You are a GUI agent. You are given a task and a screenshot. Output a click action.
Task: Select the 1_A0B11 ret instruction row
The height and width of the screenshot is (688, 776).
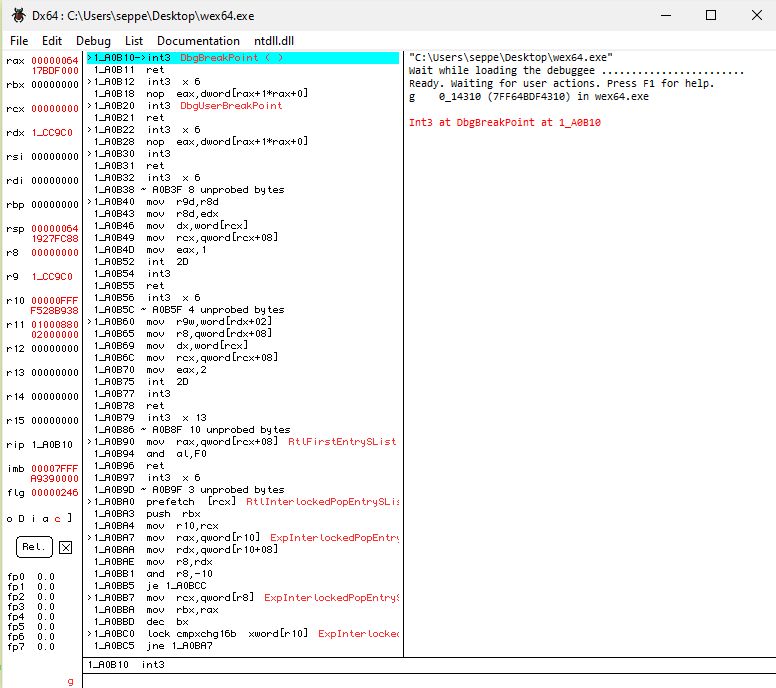[243, 70]
